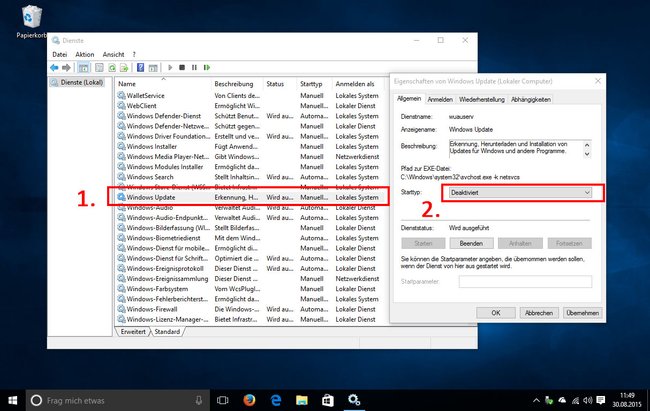Click the Frag mich etwas search box
The image size is (650, 411).
pyautogui.click(x=118, y=400)
